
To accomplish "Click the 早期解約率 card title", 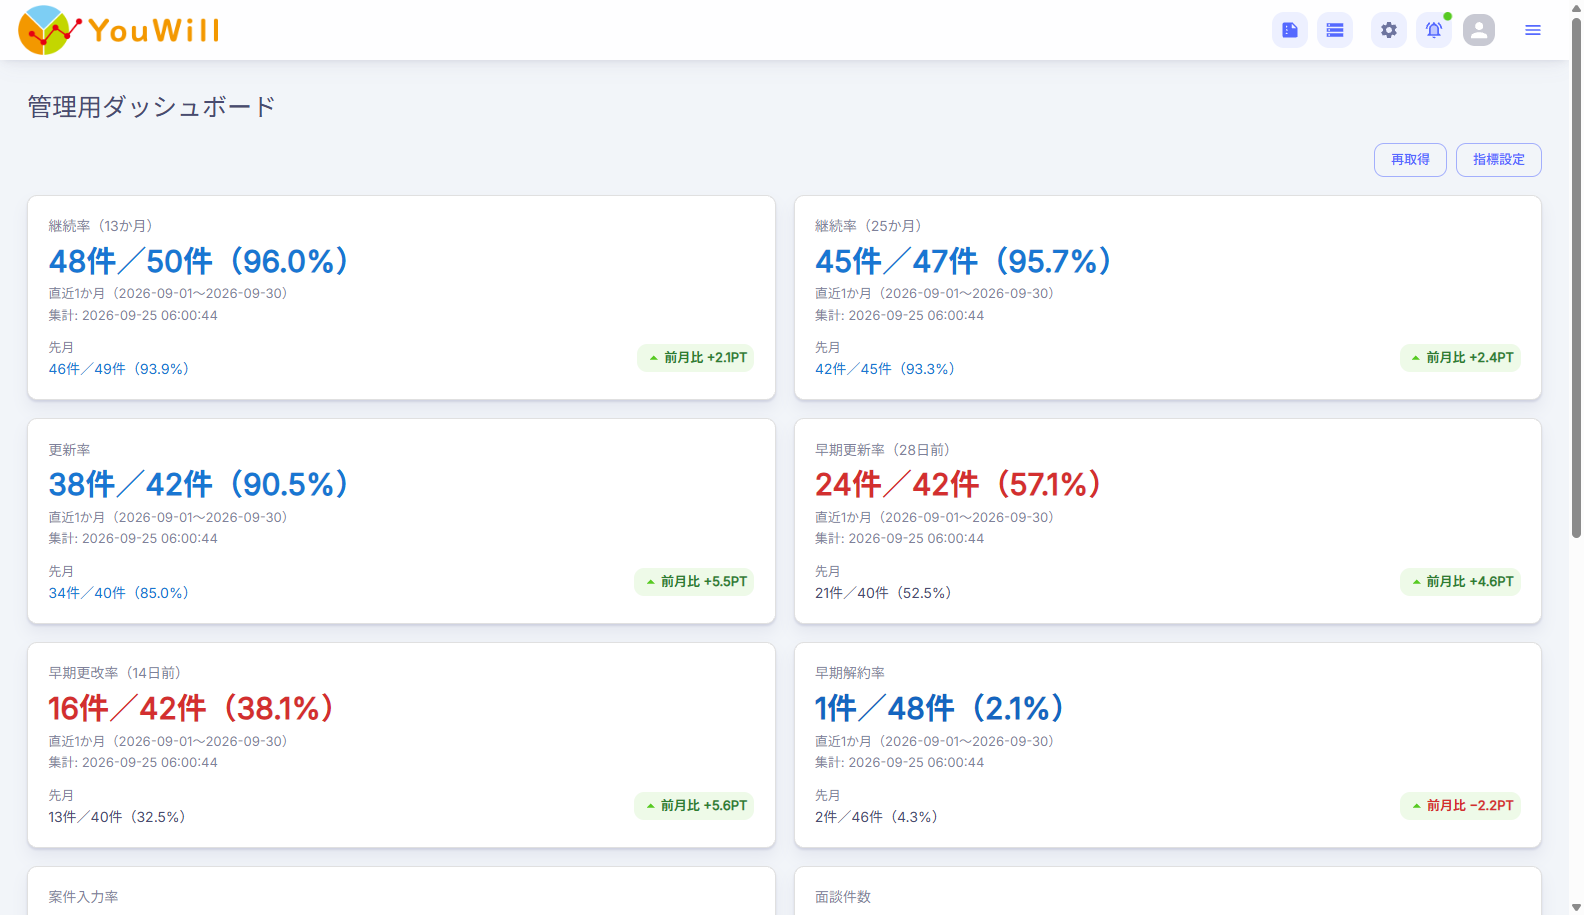I will [x=850, y=673].
